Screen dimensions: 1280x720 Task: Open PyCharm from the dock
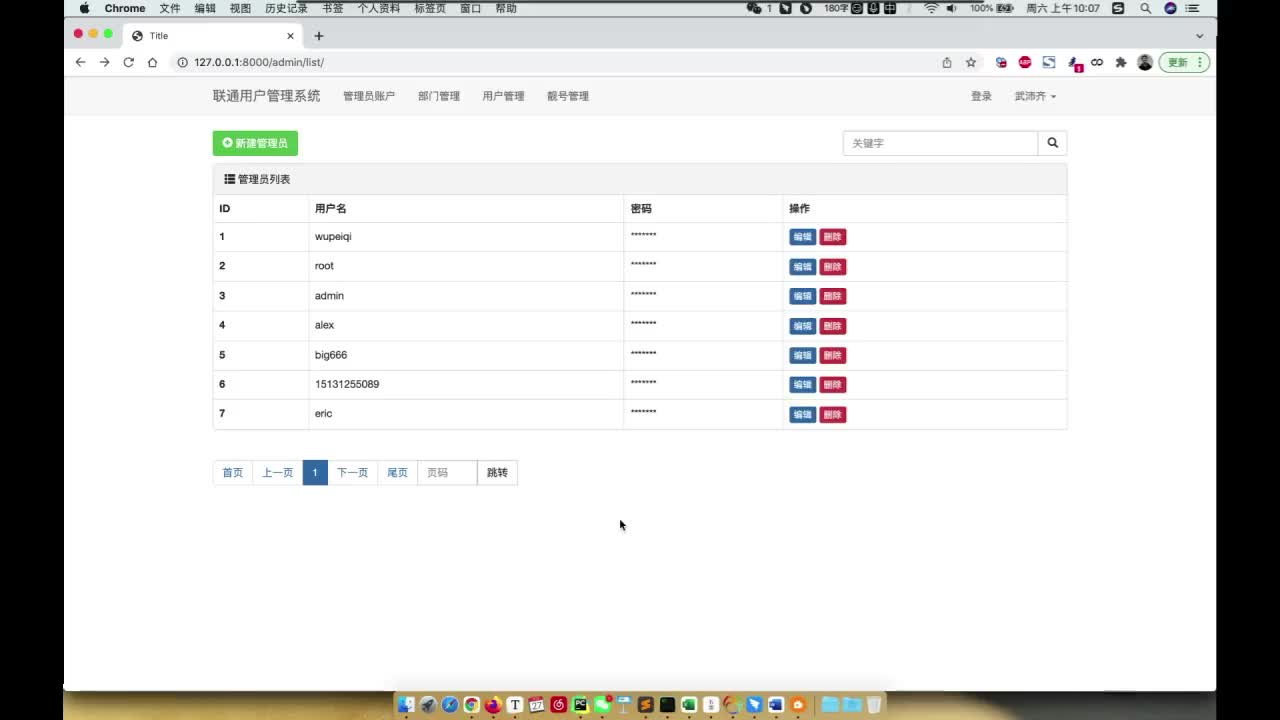580,705
